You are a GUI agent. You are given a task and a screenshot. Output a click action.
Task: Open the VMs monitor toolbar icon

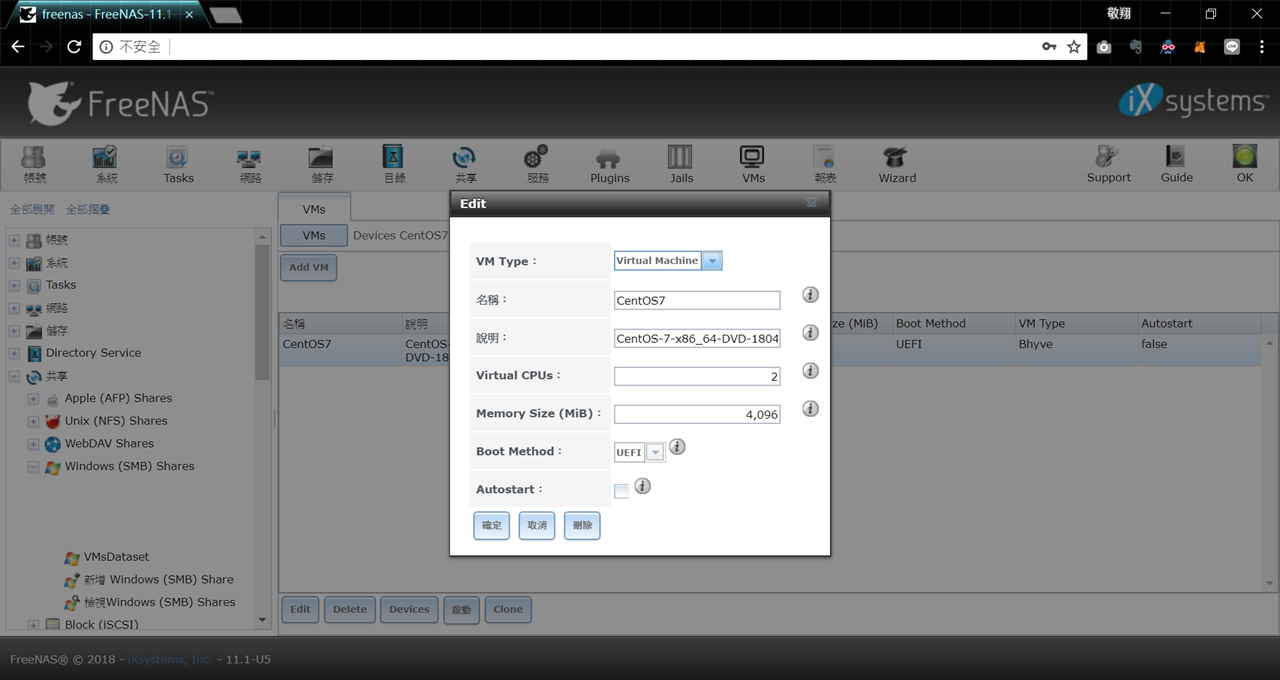coord(753,164)
